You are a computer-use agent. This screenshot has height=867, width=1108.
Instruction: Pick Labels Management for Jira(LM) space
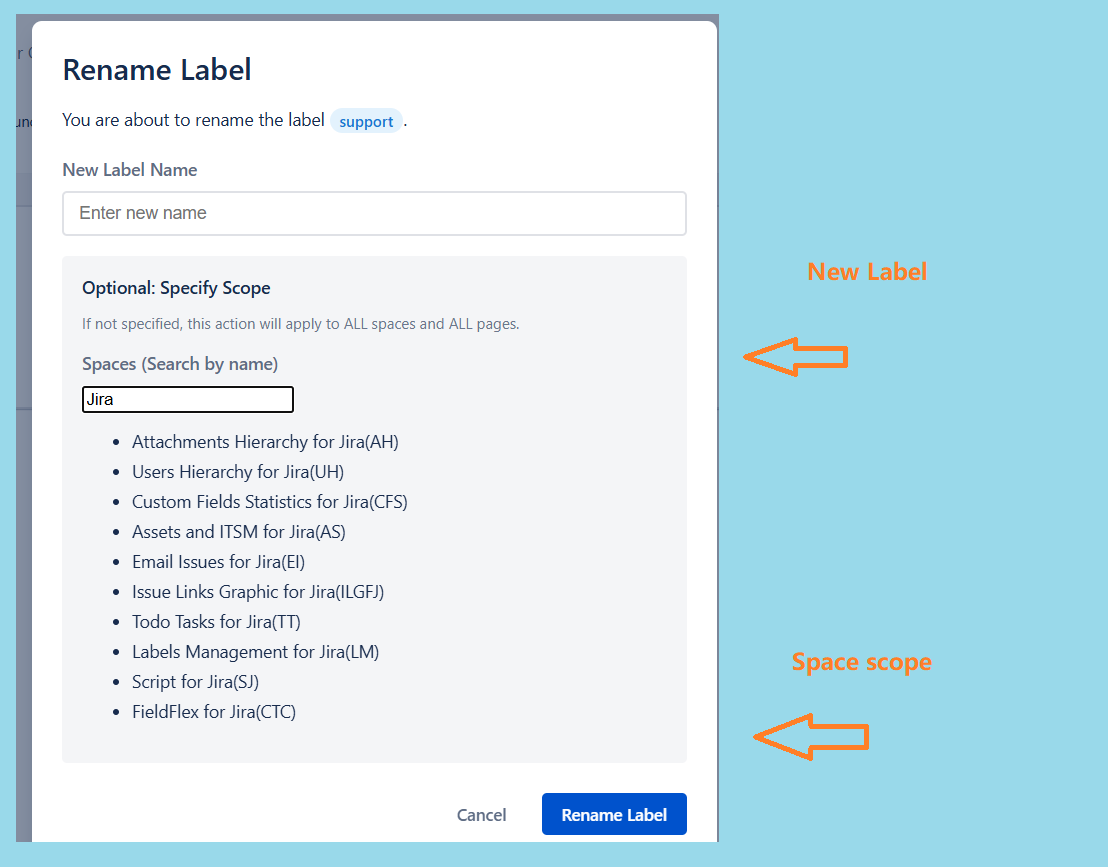[255, 651]
